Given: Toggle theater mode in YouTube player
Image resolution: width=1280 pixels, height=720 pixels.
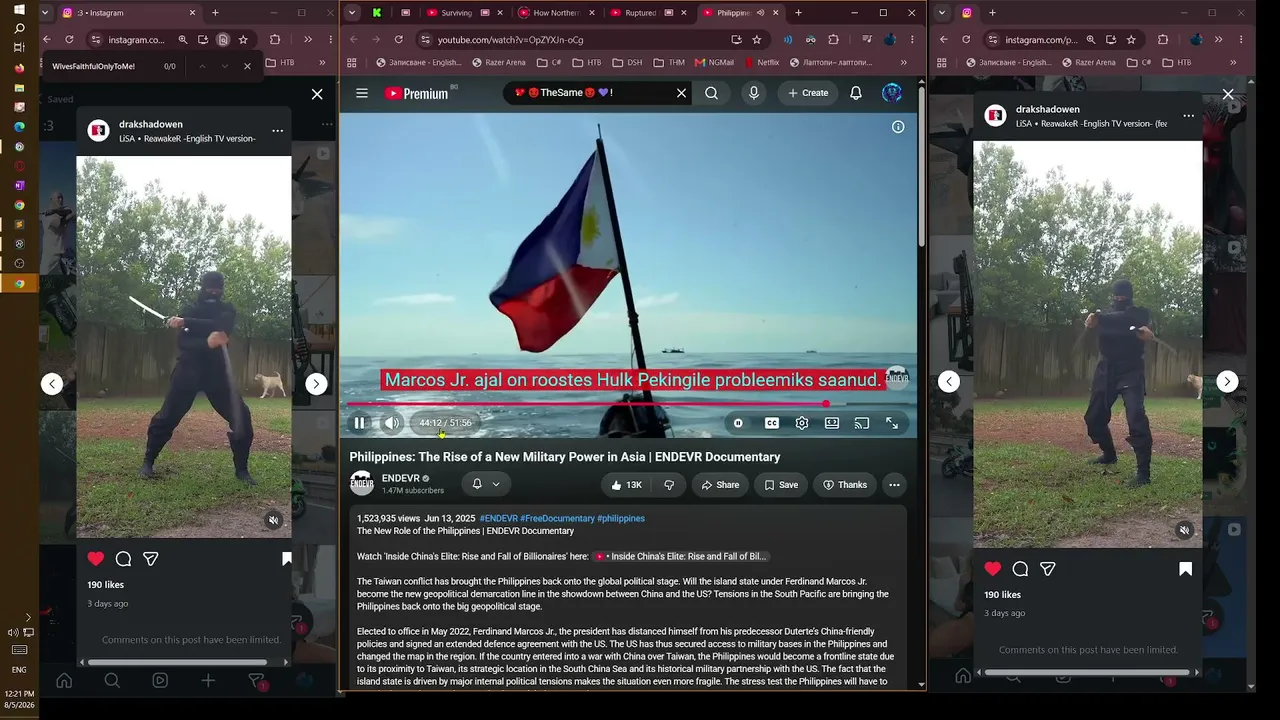Looking at the screenshot, I should (832, 423).
